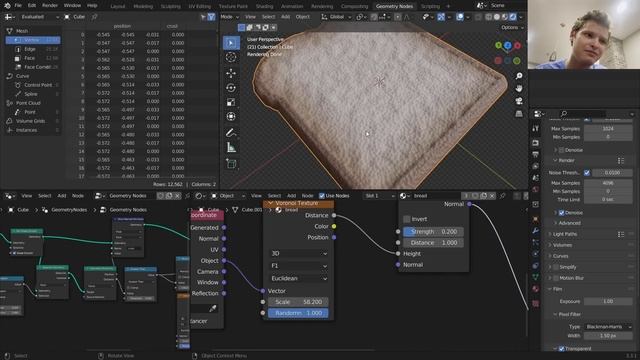This screenshot has width=640, height=360.
Task: Switch to the Geometry Nodes workspace tab
Action: (394, 6)
